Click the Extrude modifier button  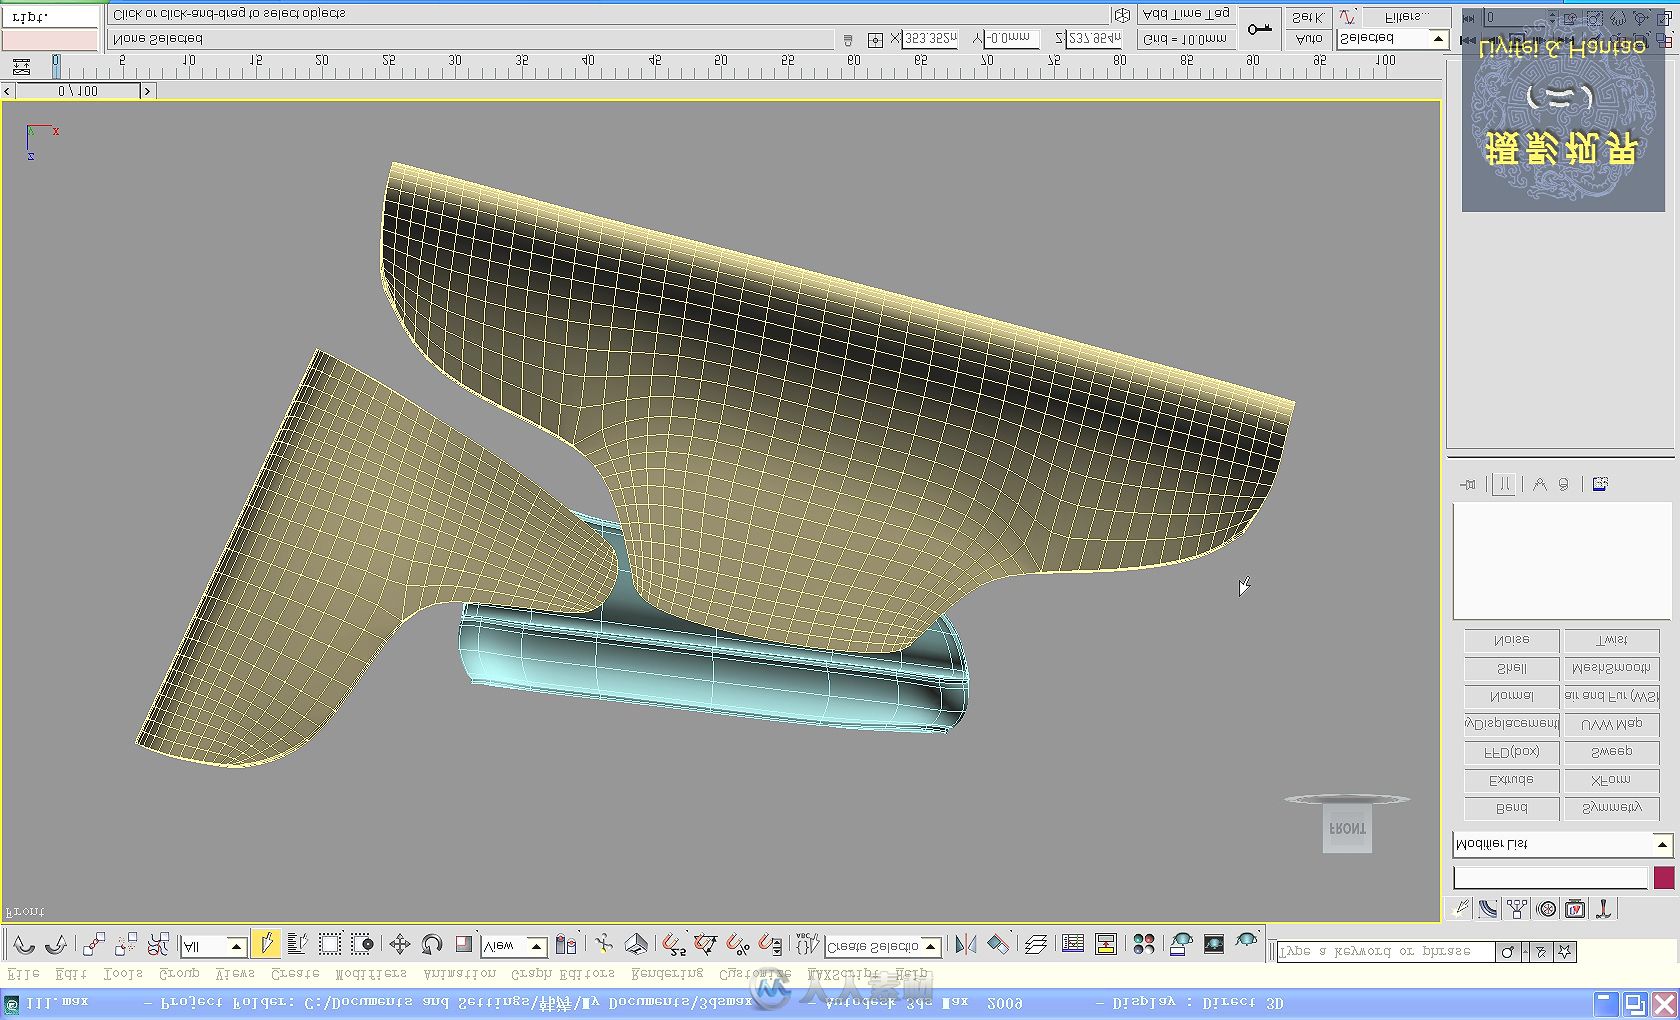tap(1511, 780)
